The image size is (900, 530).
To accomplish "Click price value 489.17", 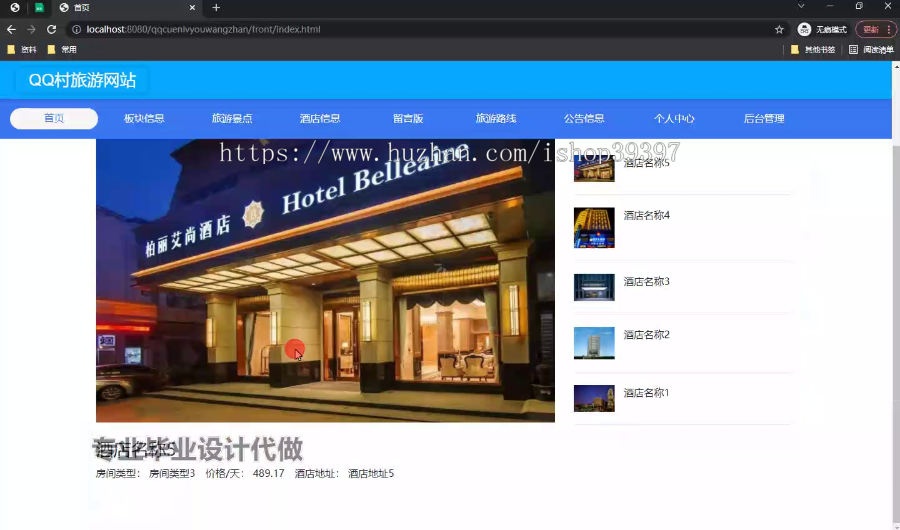I will point(269,474).
